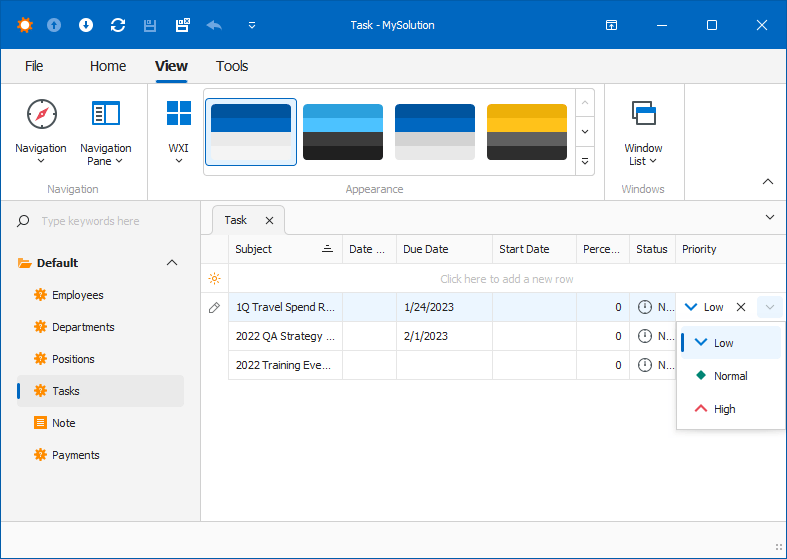Choose Low in the priority dropdown list
This screenshot has width=787, height=559.
tap(731, 343)
